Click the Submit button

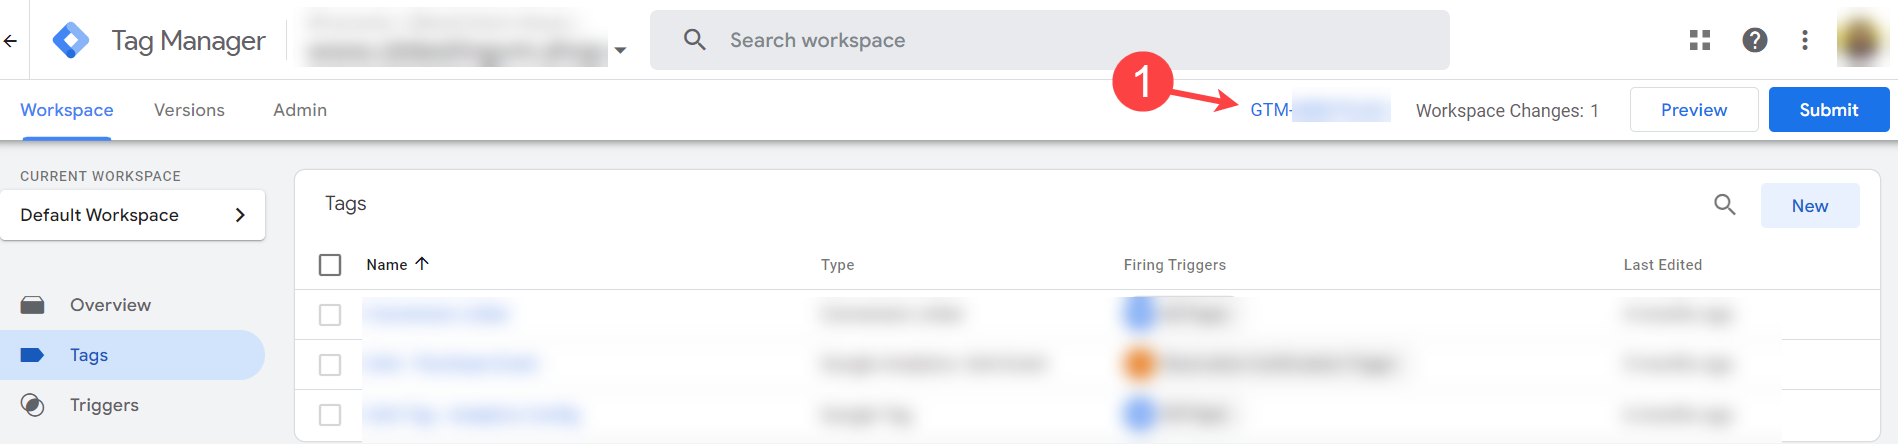pos(1829,110)
